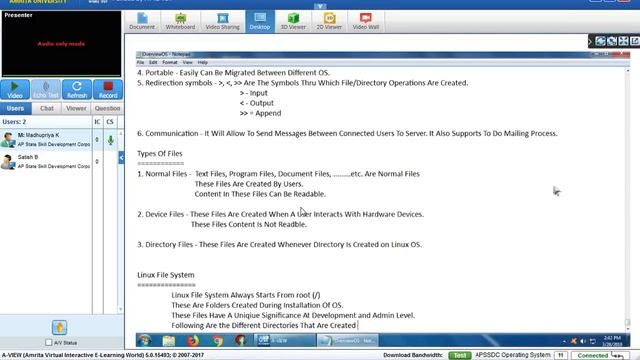Expand the top header drop-down arrow

click(x=320, y=6)
